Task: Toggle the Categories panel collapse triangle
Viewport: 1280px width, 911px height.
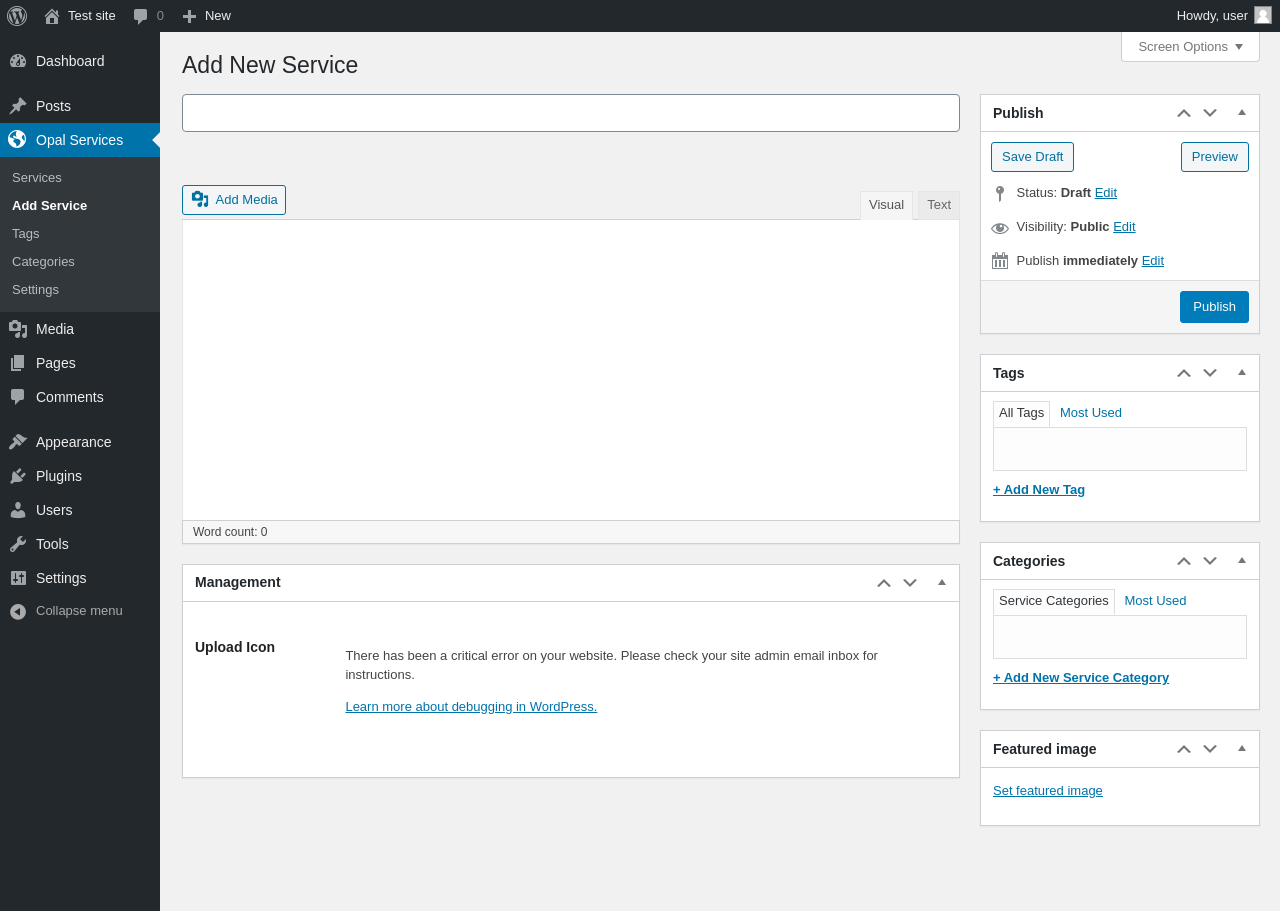Action: coord(1242,560)
